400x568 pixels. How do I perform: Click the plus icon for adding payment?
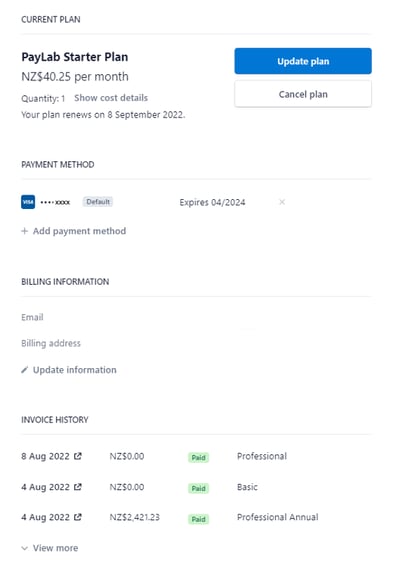point(24,231)
